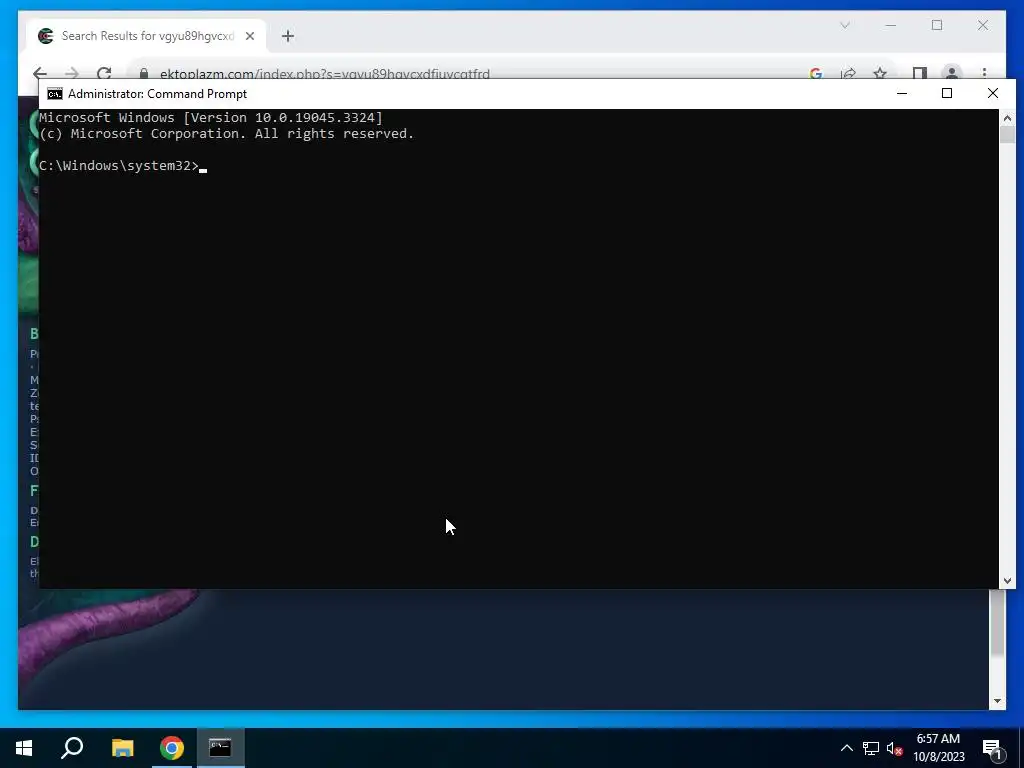1024x768 pixels.
Task: Show hidden system tray icons
Action: [846, 748]
